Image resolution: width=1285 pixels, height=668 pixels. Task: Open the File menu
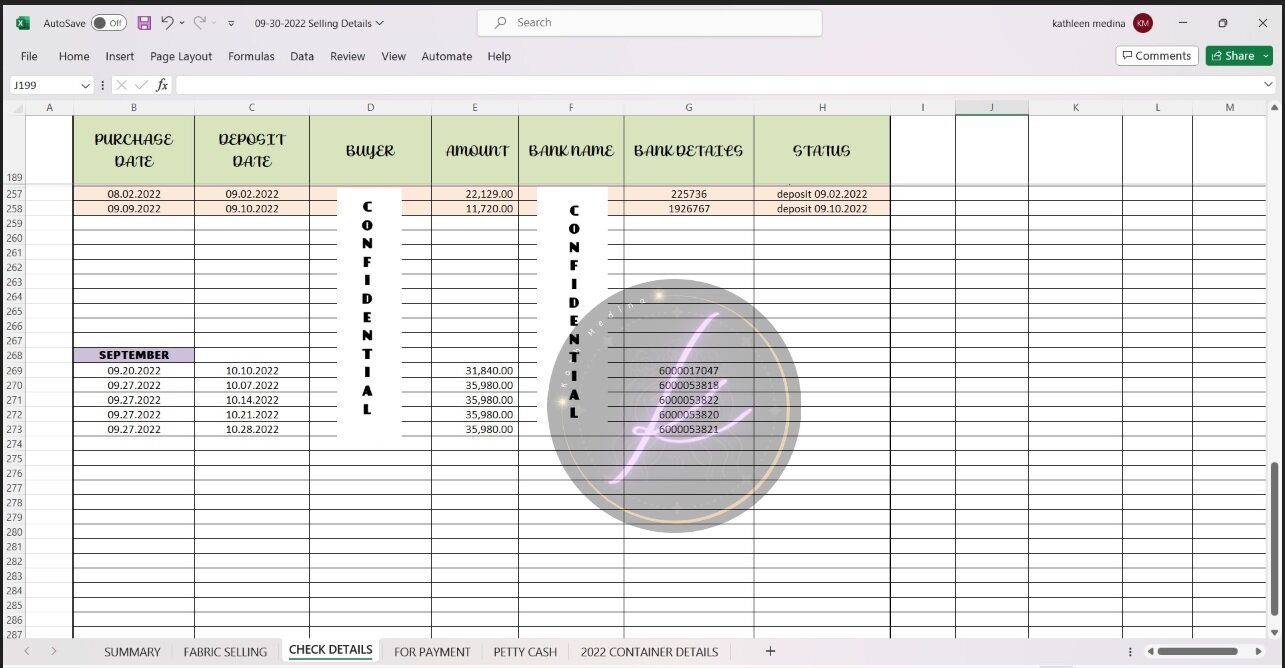29,56
